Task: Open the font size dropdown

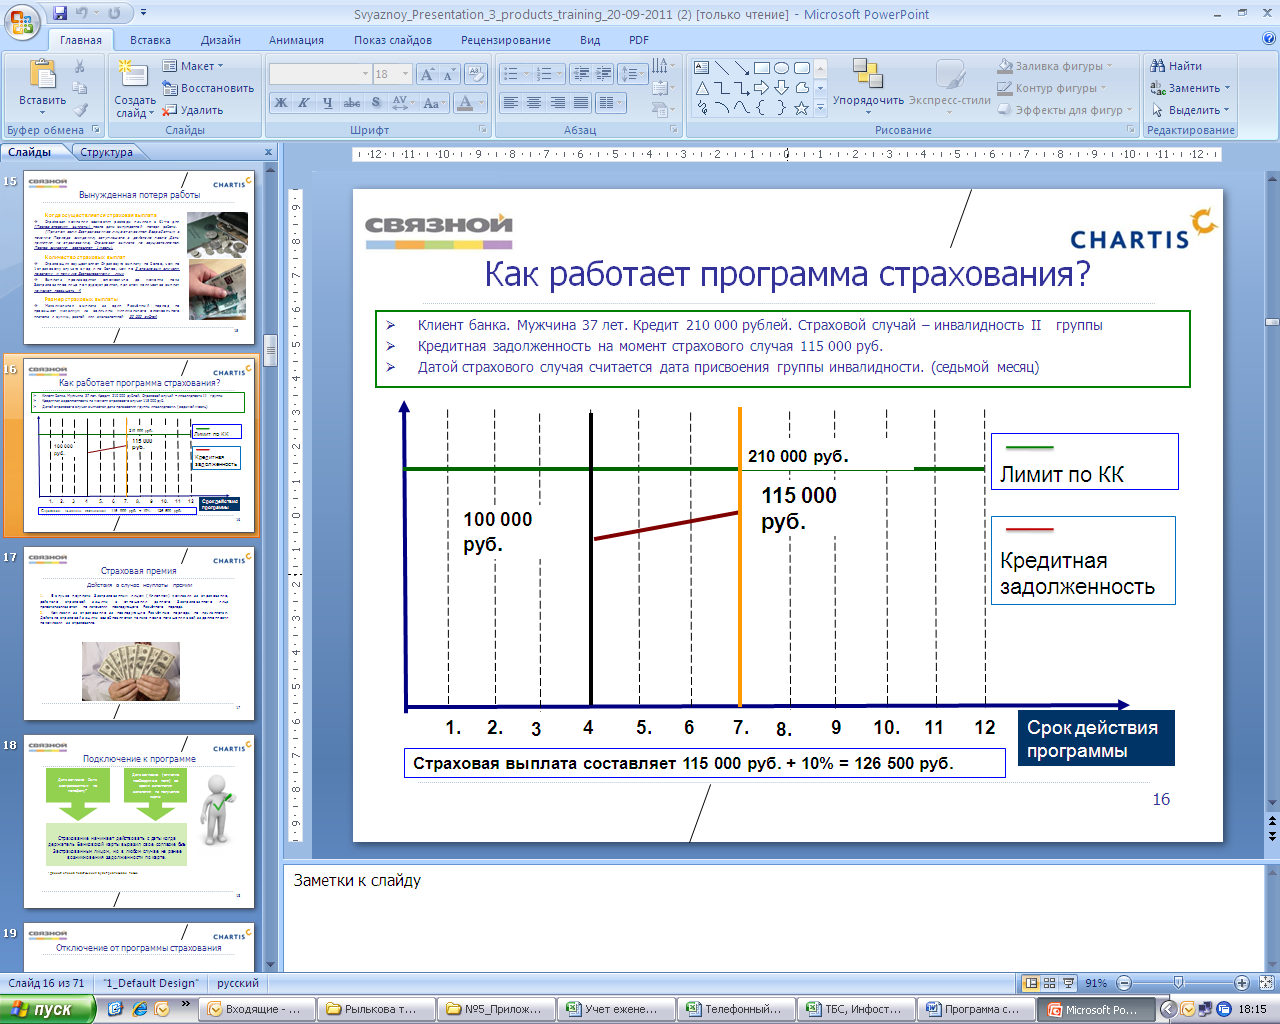Action: point(405,74)
